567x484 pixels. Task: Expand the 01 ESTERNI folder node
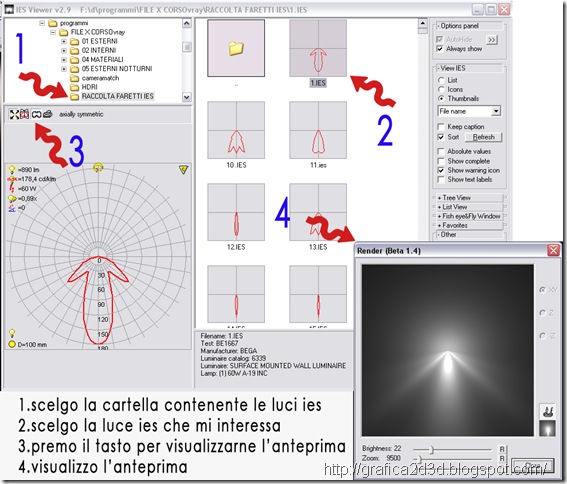64,41
